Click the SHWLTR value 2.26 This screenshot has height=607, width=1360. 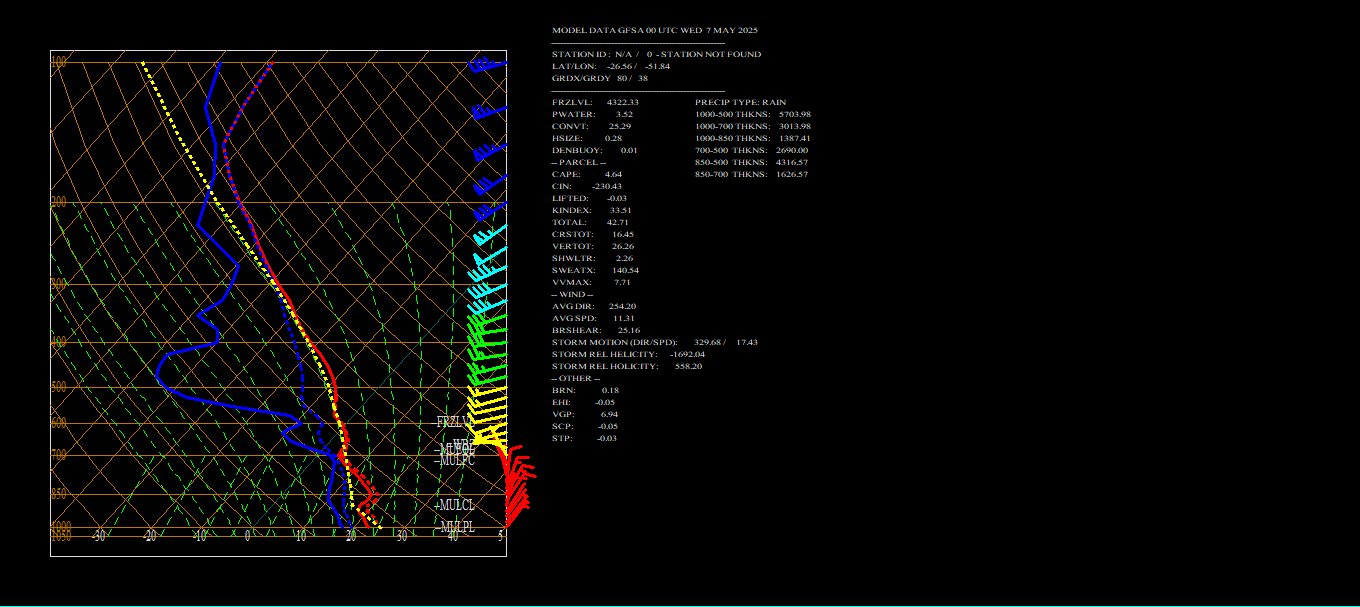click(x=624, y=258)
